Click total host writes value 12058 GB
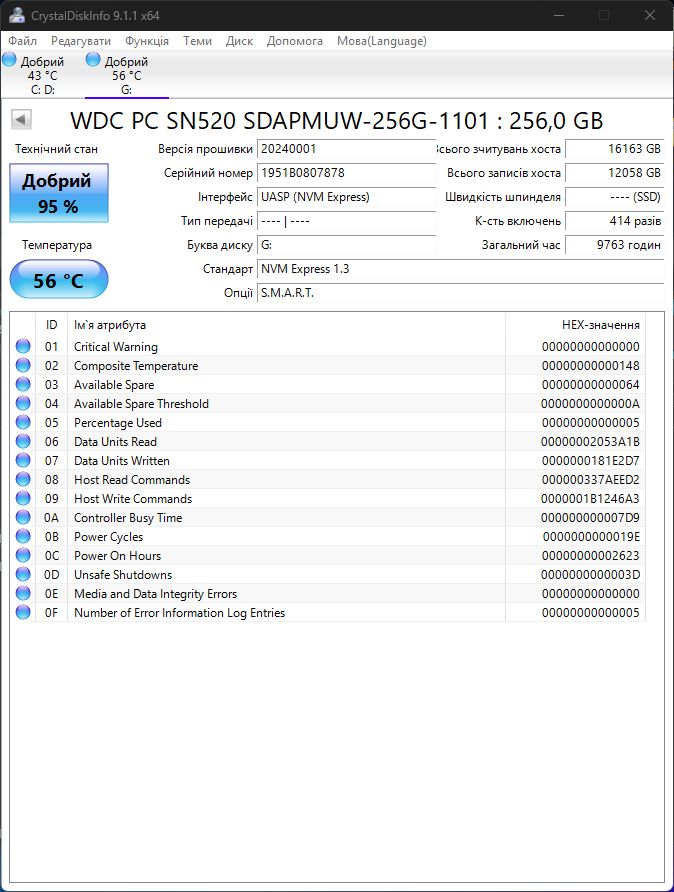 coord(614,173)
